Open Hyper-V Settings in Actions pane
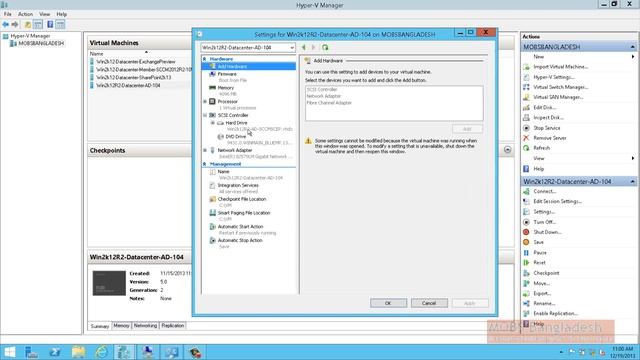 pos(553,77)
